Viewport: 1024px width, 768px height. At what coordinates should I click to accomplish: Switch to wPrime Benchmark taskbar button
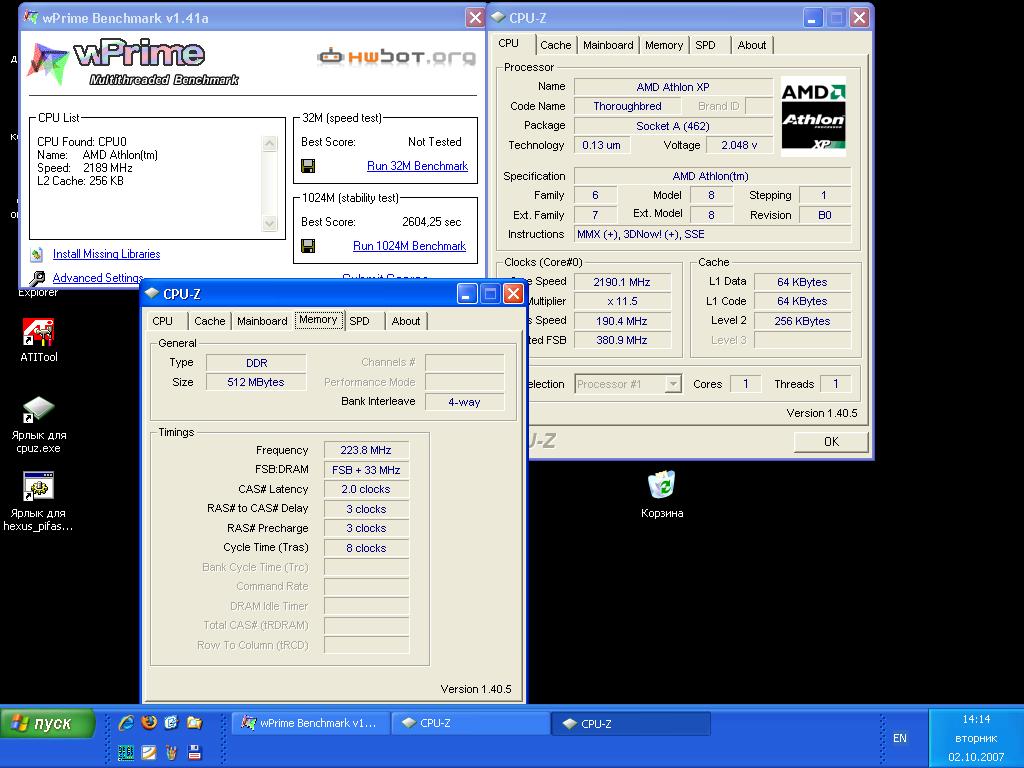[311, 724]
